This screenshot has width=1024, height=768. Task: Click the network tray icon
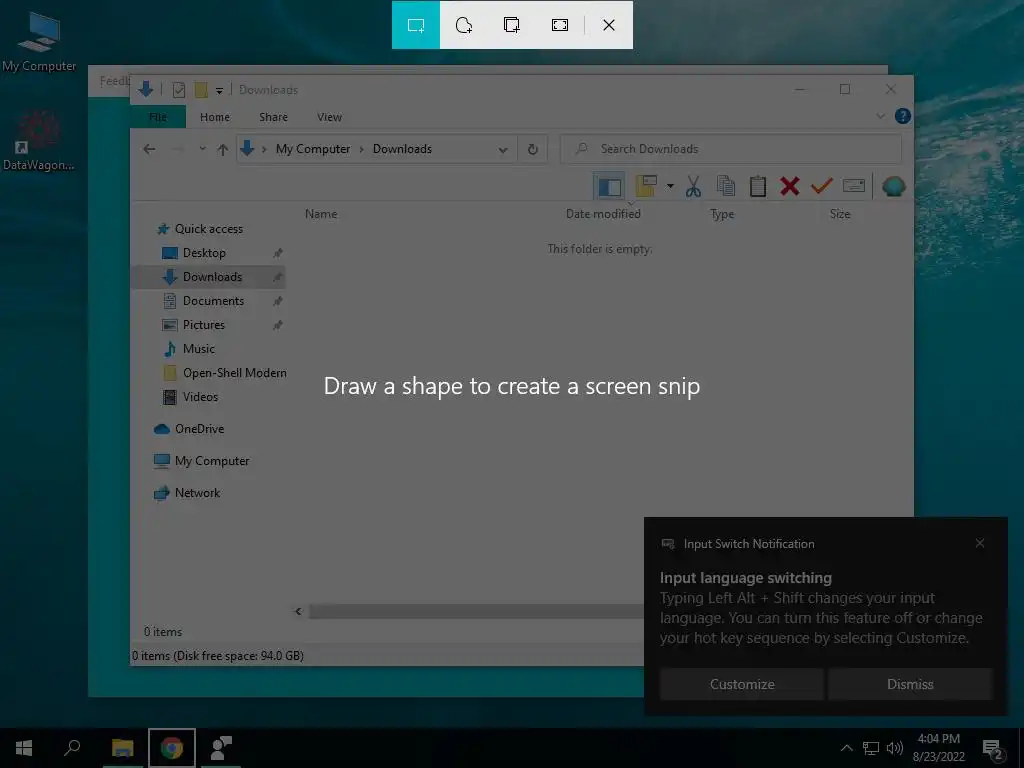point(871,748)
